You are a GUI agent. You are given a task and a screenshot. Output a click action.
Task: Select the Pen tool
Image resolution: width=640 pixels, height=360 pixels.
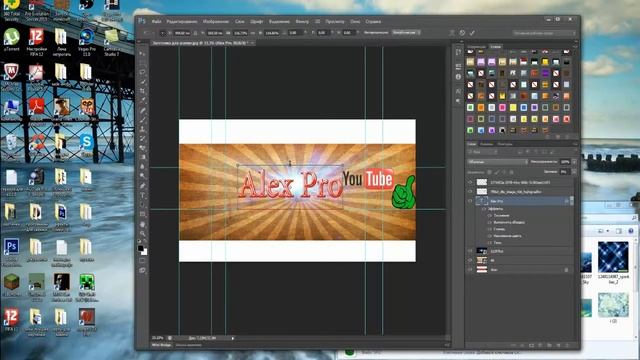142,186
